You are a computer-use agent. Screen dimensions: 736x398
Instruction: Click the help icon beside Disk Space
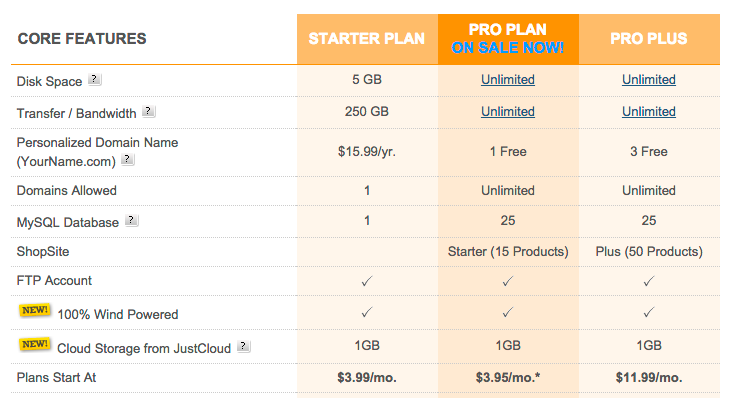pyautogui.click(x=95, y=79)
